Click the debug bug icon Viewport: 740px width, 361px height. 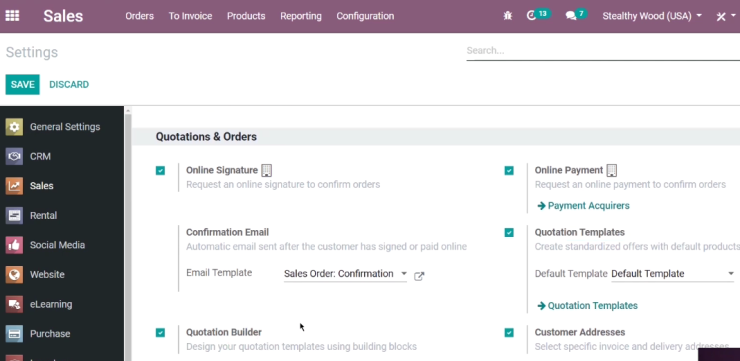(508, 16)
